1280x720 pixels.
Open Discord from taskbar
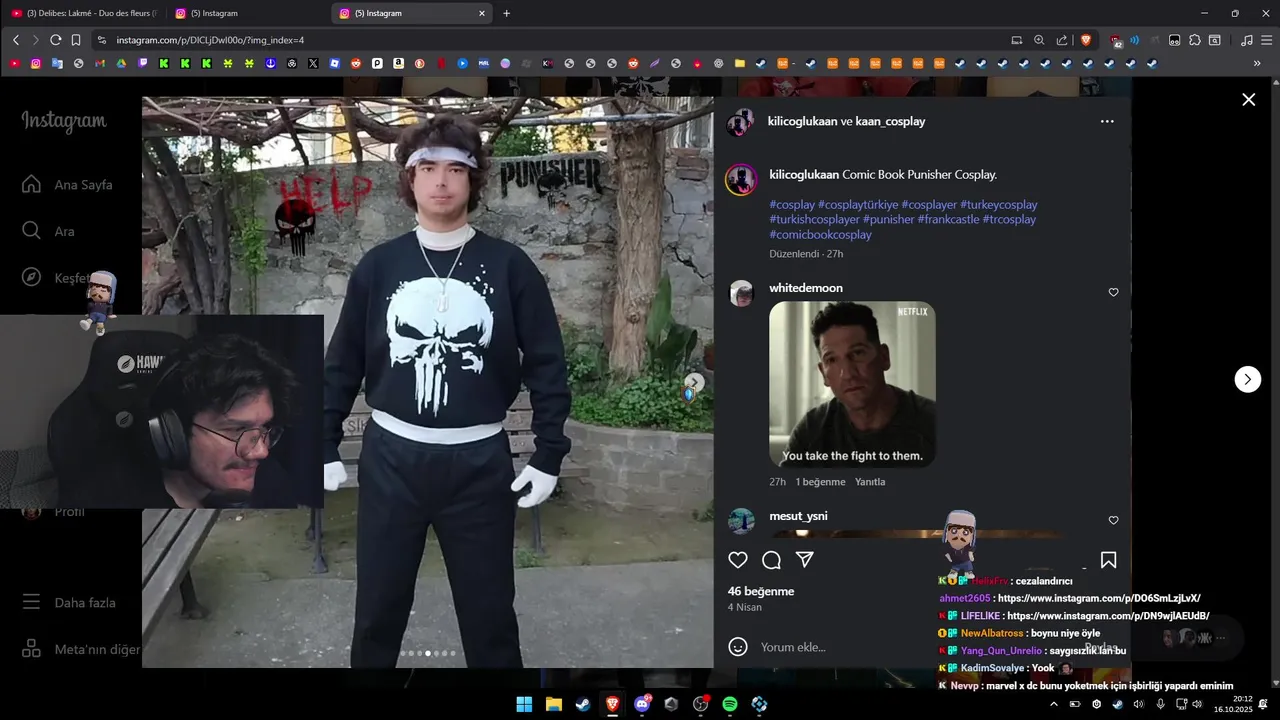pos(642,704)
